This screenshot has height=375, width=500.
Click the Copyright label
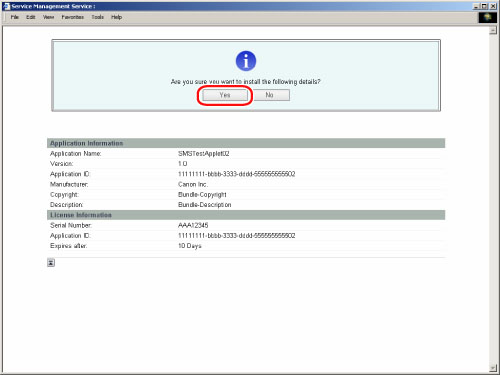pos(64,195)
